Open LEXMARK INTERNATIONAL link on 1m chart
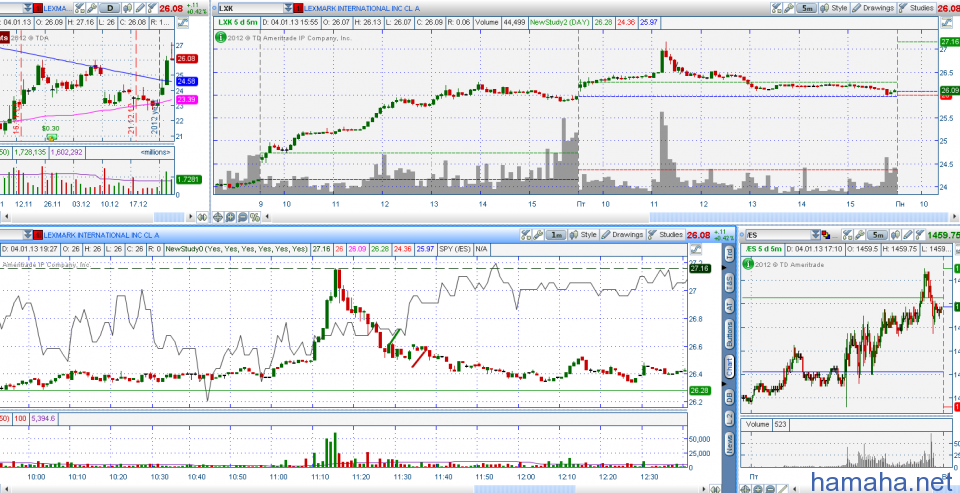Image resolution: width=960 pixels, height=493 pixels. [101, 235]
